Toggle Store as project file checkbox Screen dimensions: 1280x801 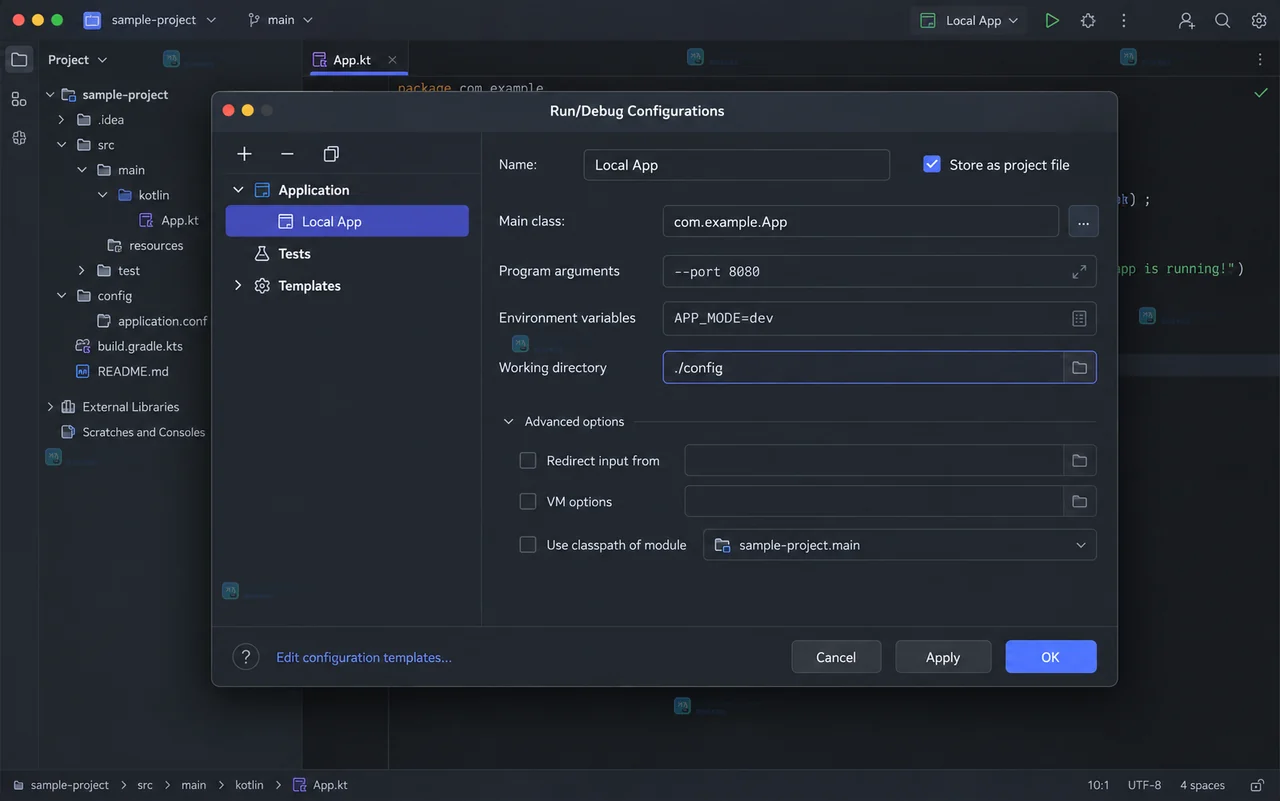click(932, 164)
